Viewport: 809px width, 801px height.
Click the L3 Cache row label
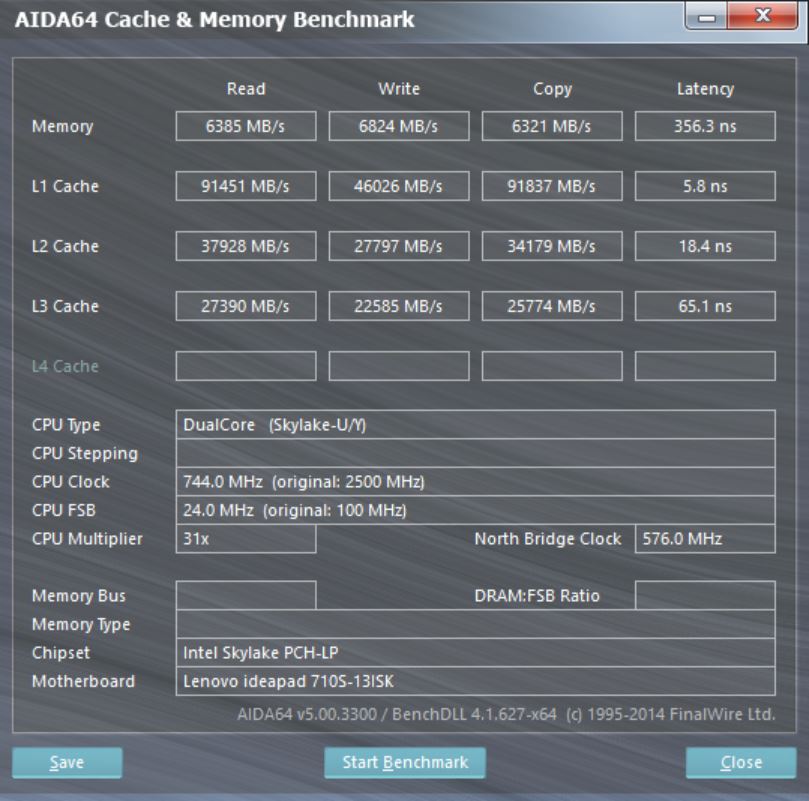65,306
